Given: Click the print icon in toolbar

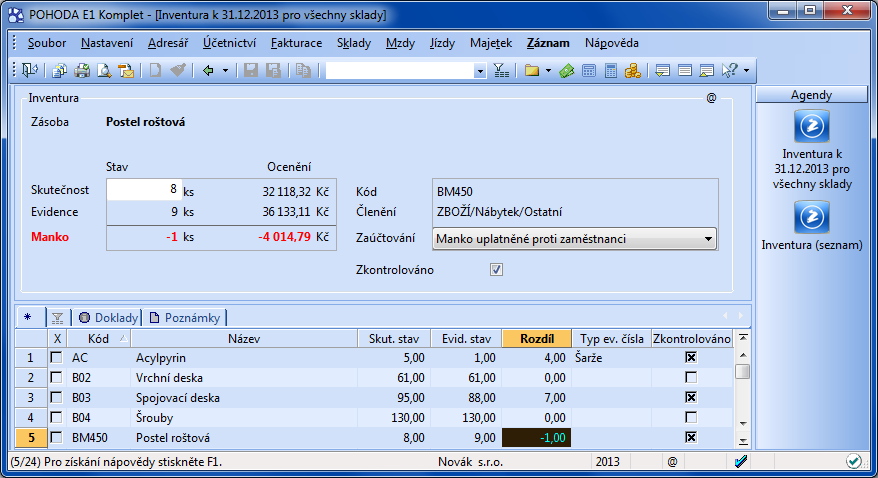Looking at the screenshot, I should (82, 71).
